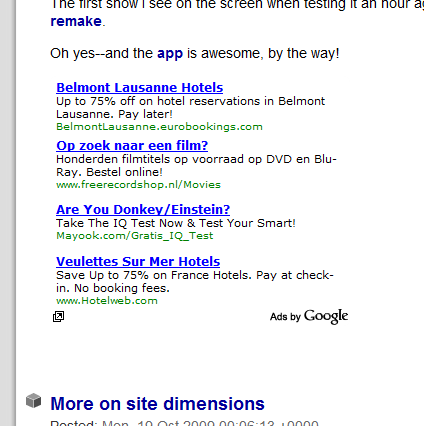
Task: Click the 'Ads by Google' label
Action: point(309,316)
